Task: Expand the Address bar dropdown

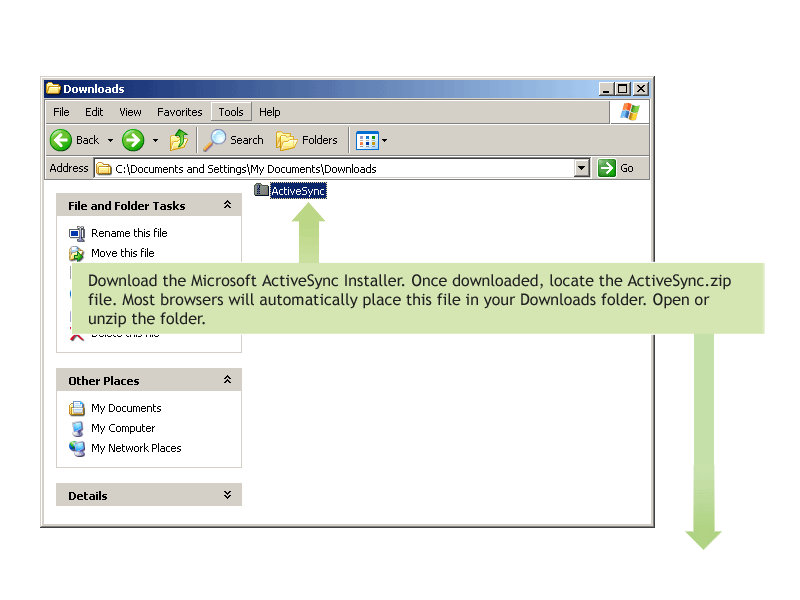Action: tap(582, 168)
